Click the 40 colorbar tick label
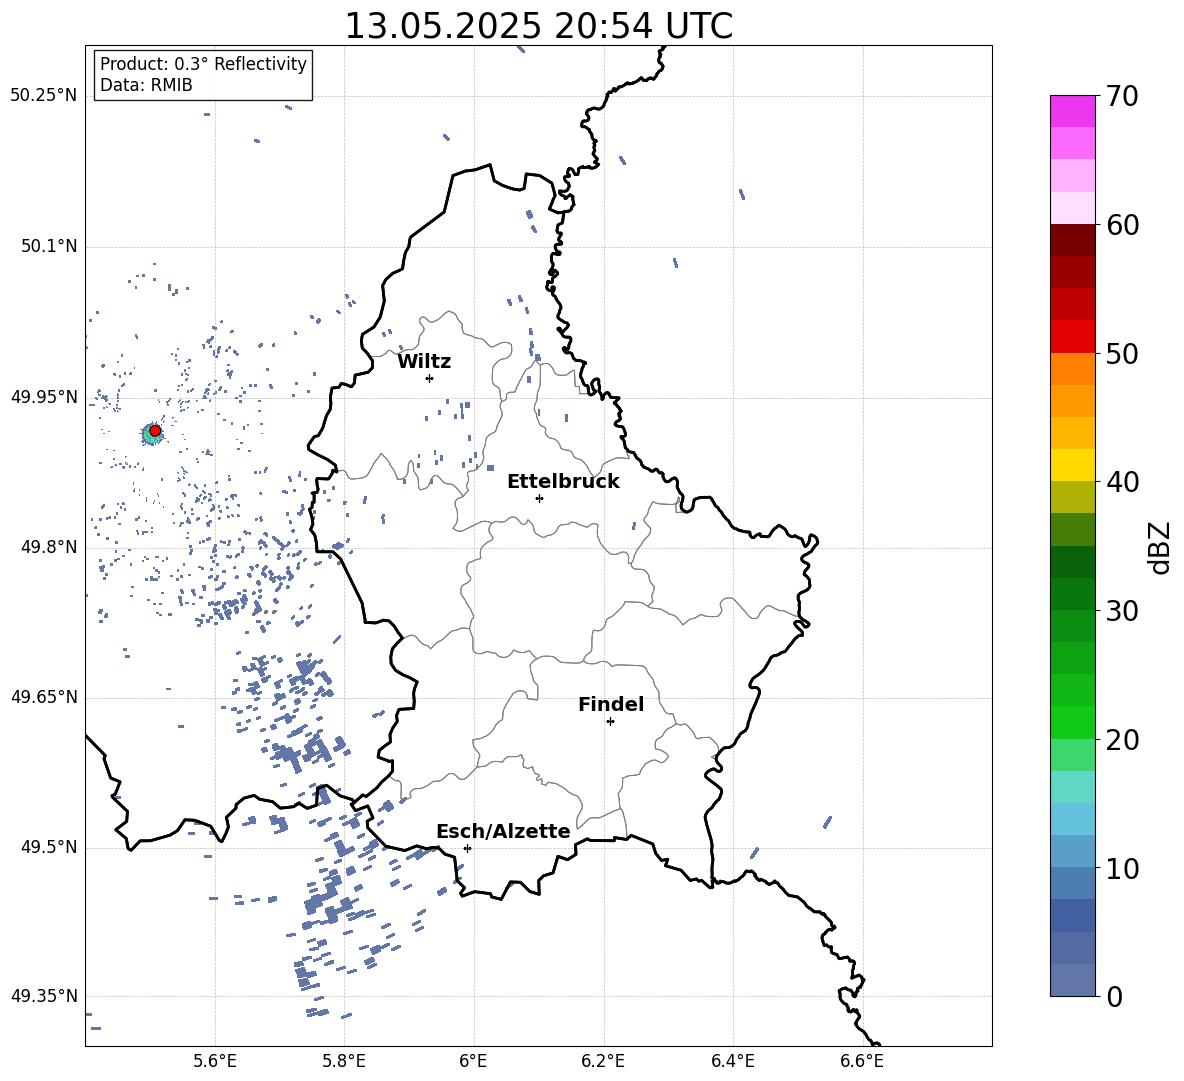This screenshot has width=1184, height=1081. point(1122,482)
